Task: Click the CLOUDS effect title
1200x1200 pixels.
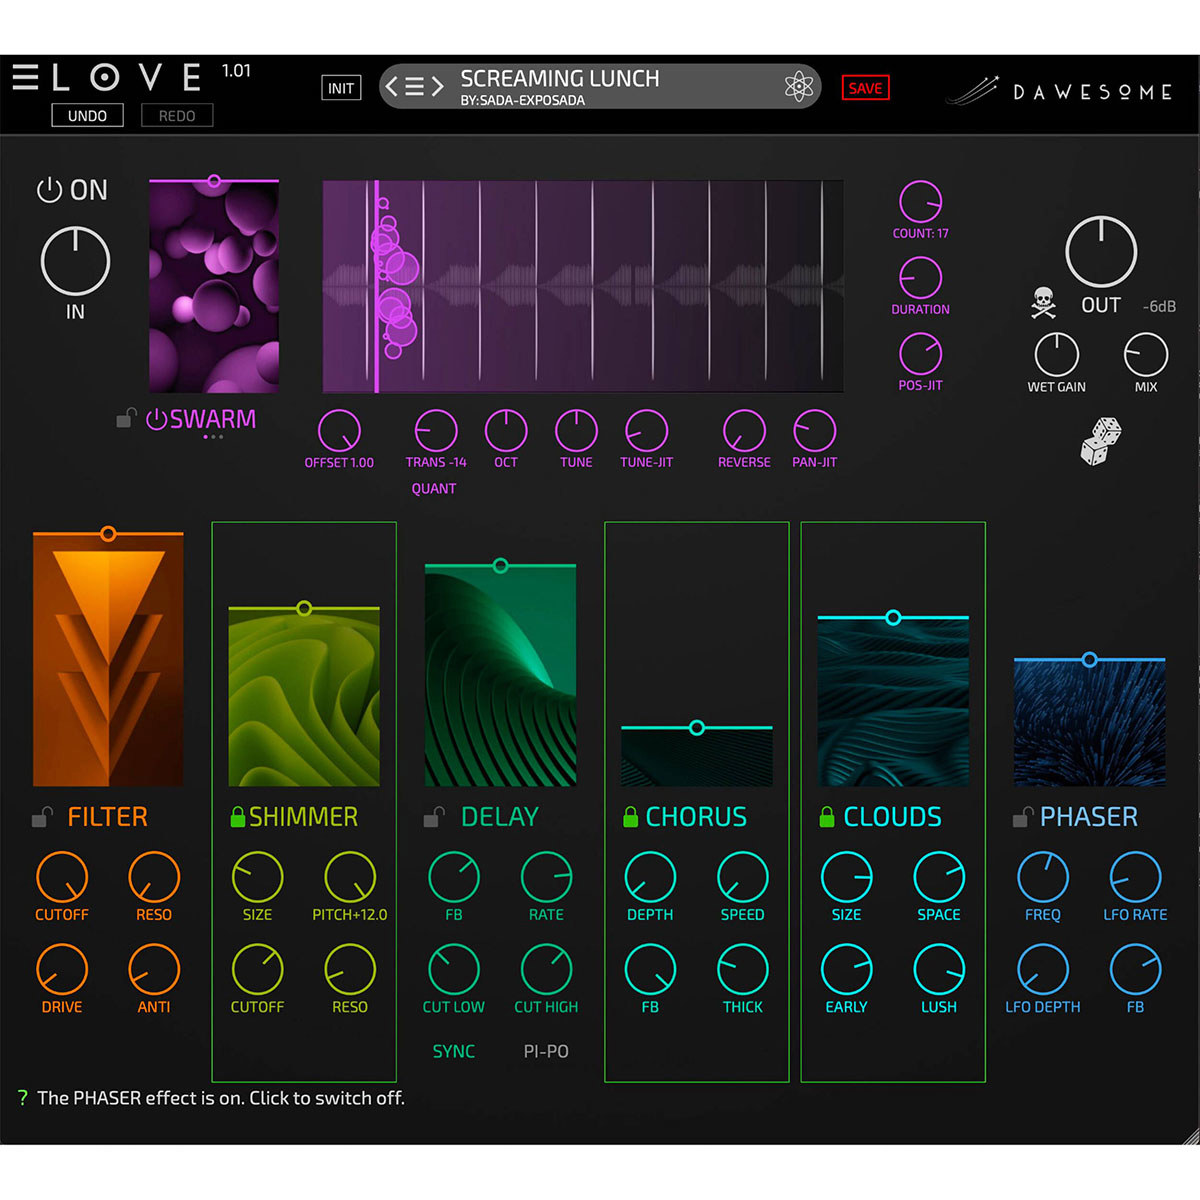Action: [892, 817]
